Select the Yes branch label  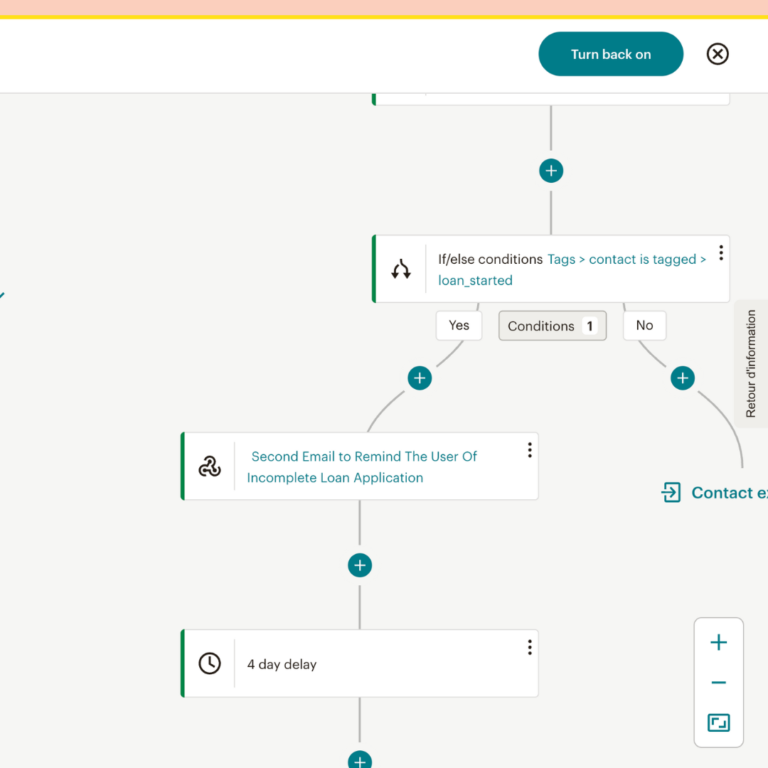coord(459,325)
